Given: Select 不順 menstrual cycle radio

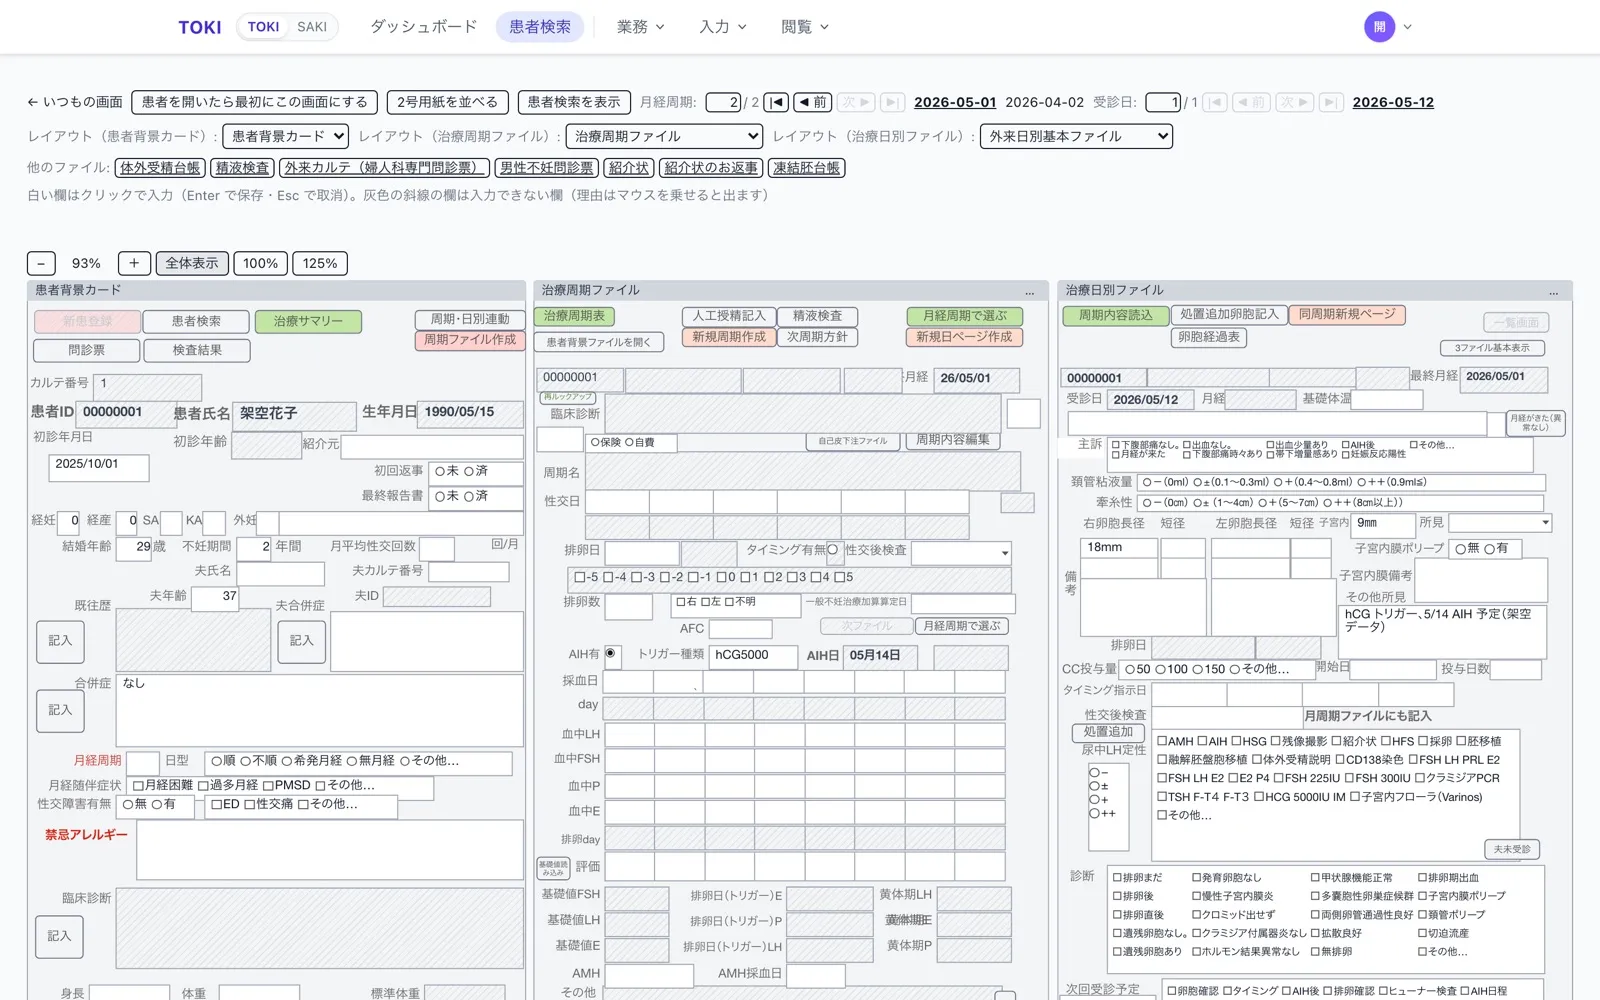Looking at the screenshot, I should pos(245,761).
